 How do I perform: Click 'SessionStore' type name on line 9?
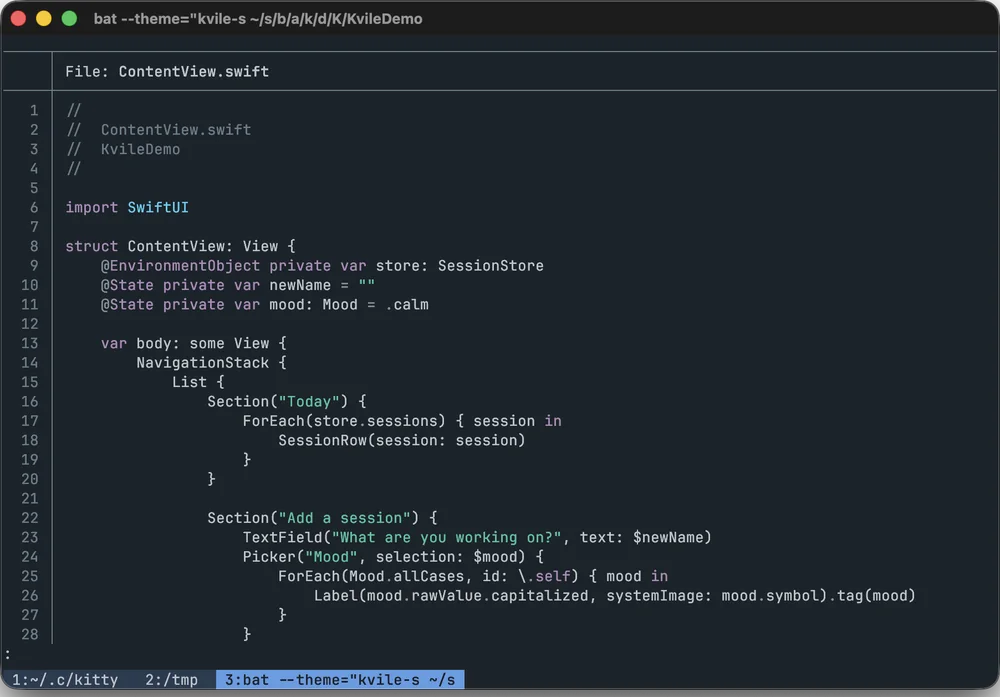click(x=490, y=266)
